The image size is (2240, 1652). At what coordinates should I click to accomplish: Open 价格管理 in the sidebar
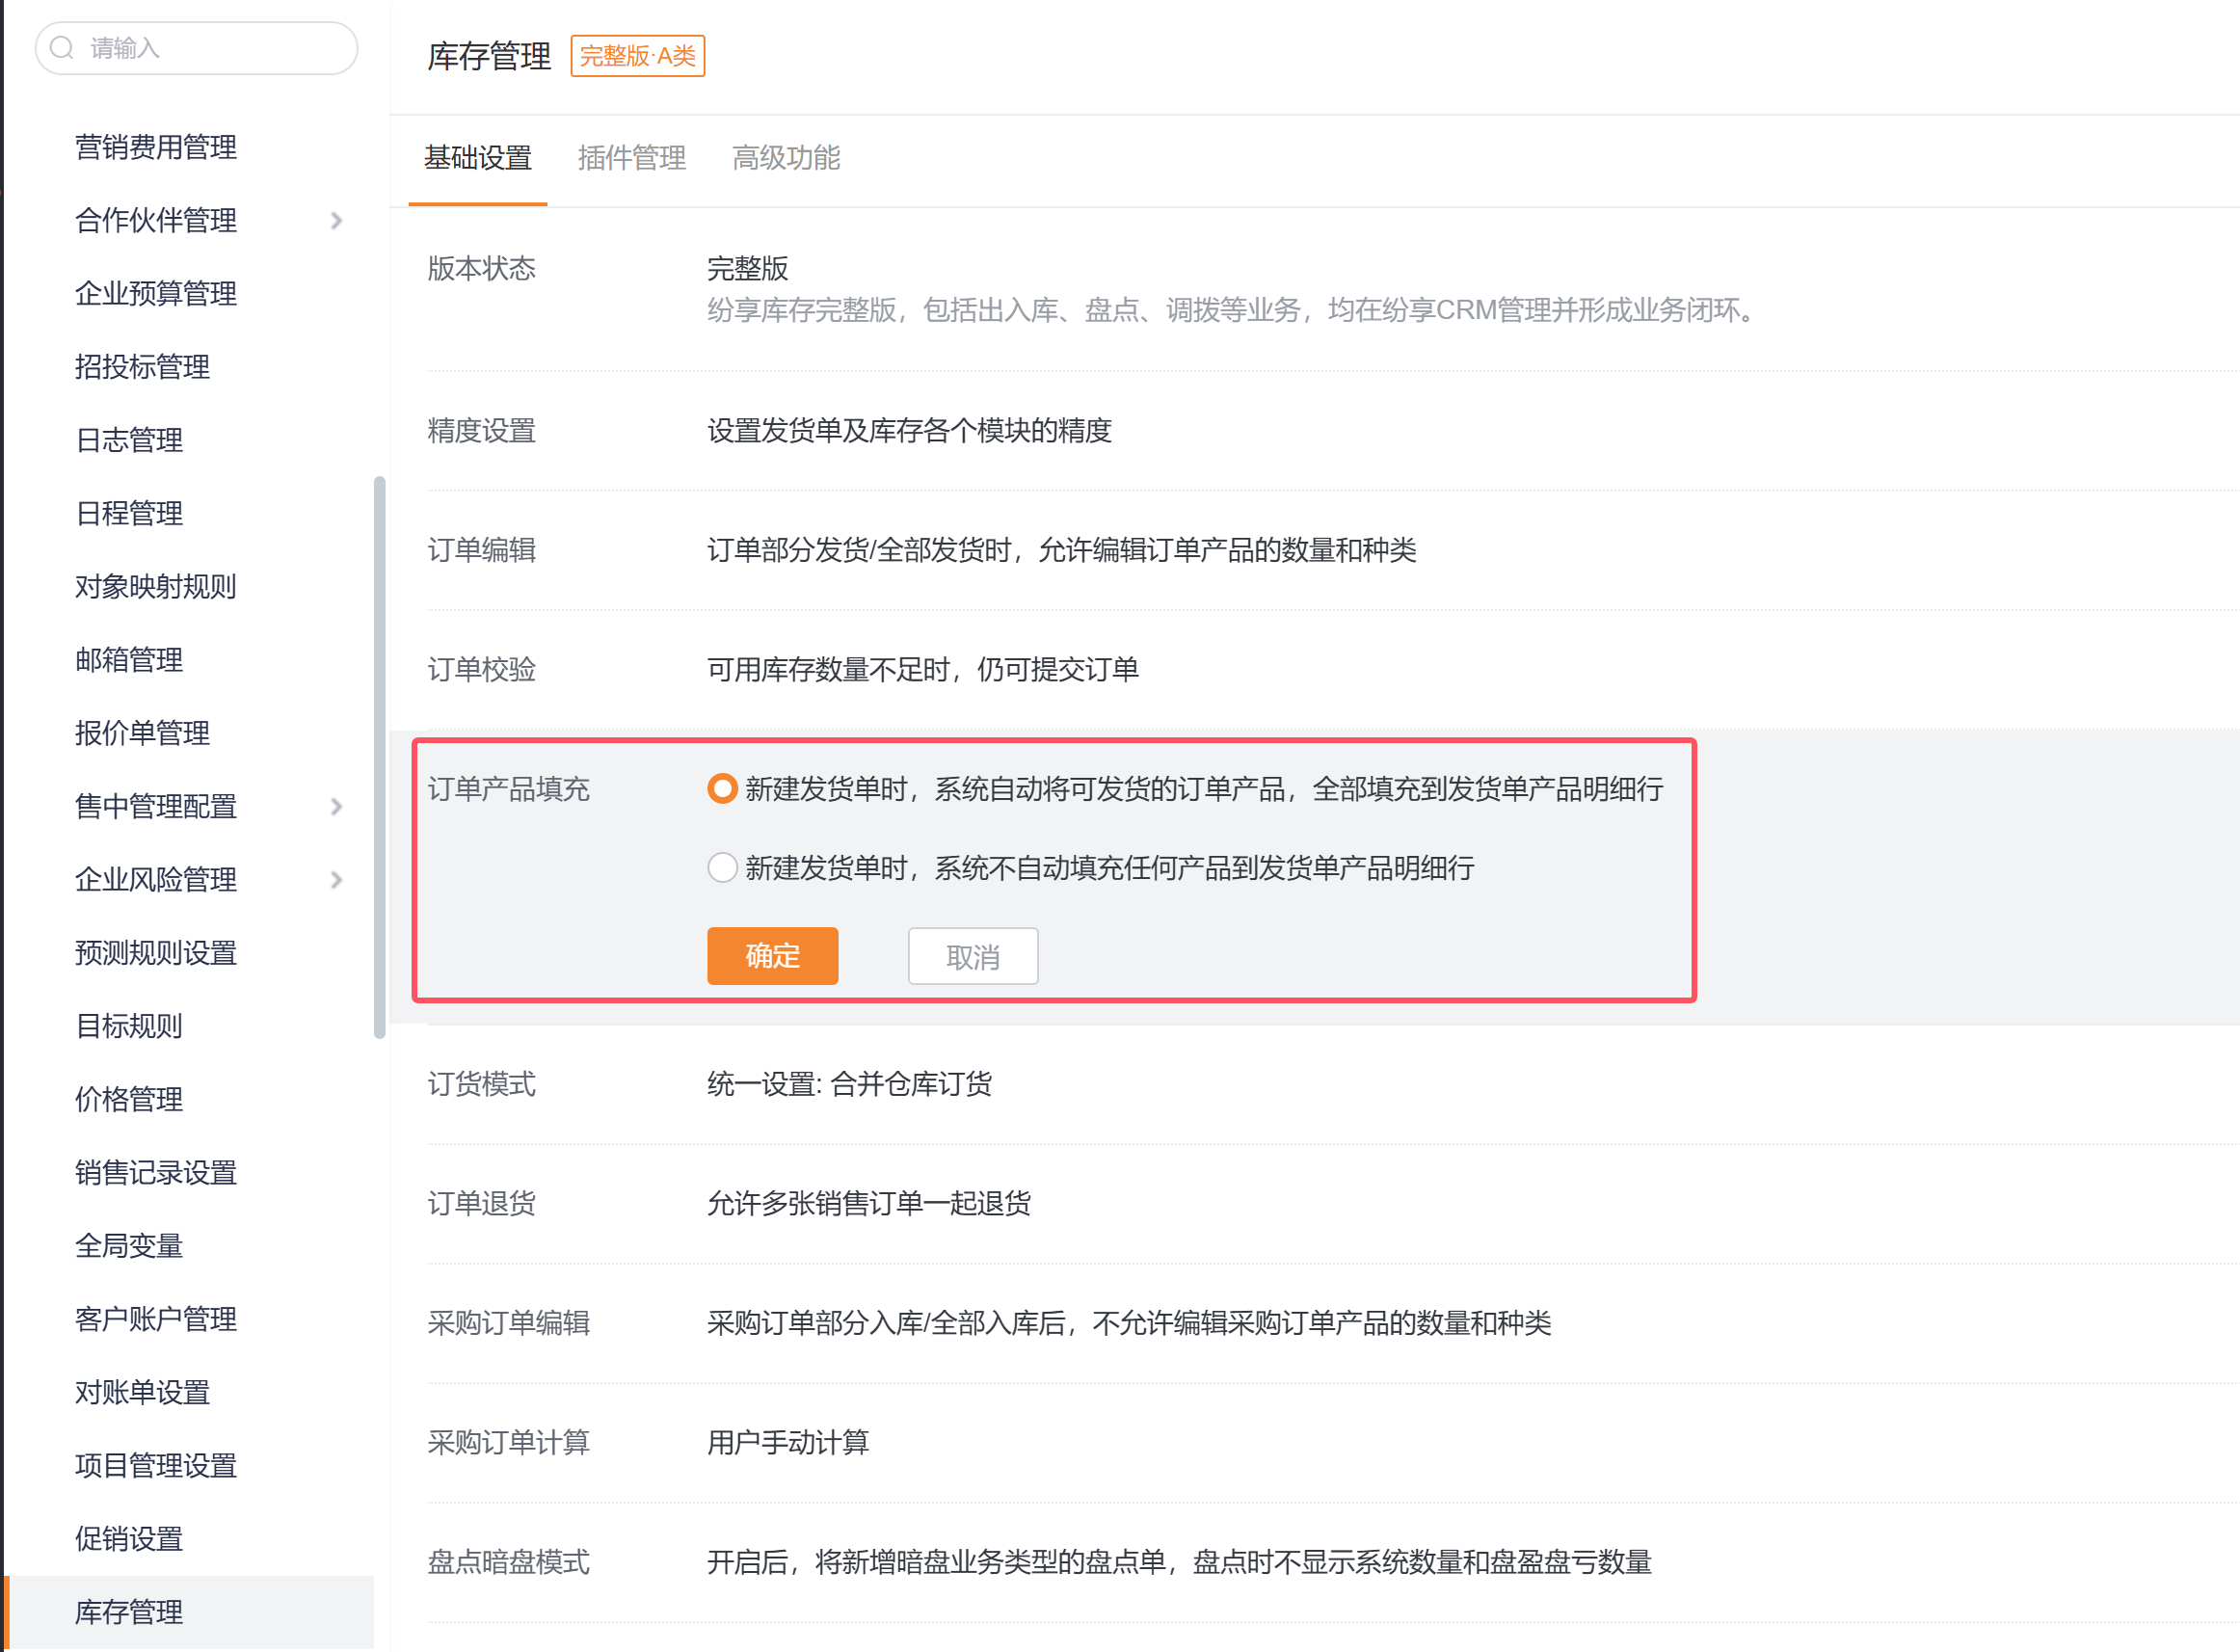point(129,1100)
